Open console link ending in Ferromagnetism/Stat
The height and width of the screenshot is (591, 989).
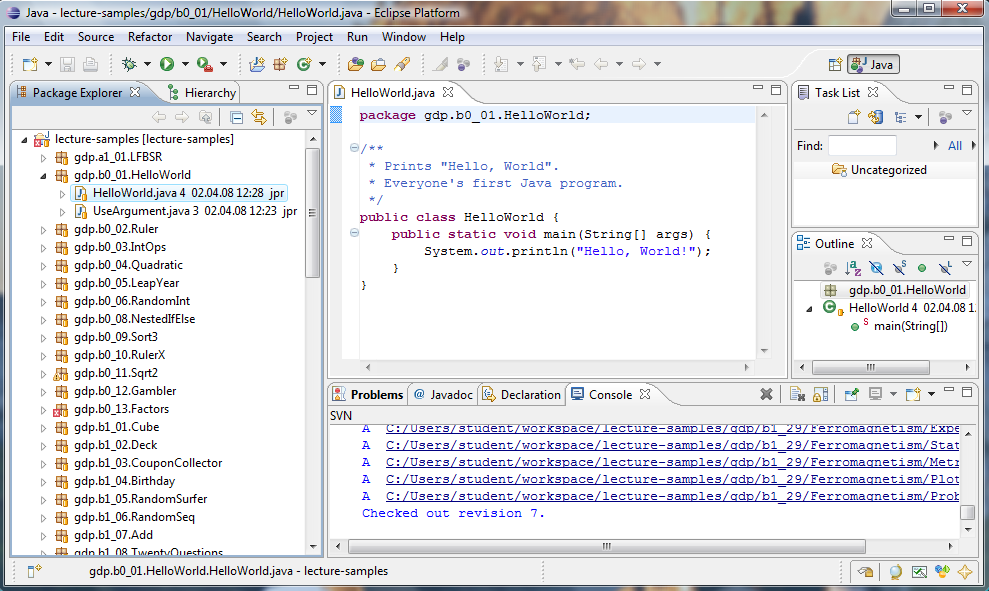672,445
